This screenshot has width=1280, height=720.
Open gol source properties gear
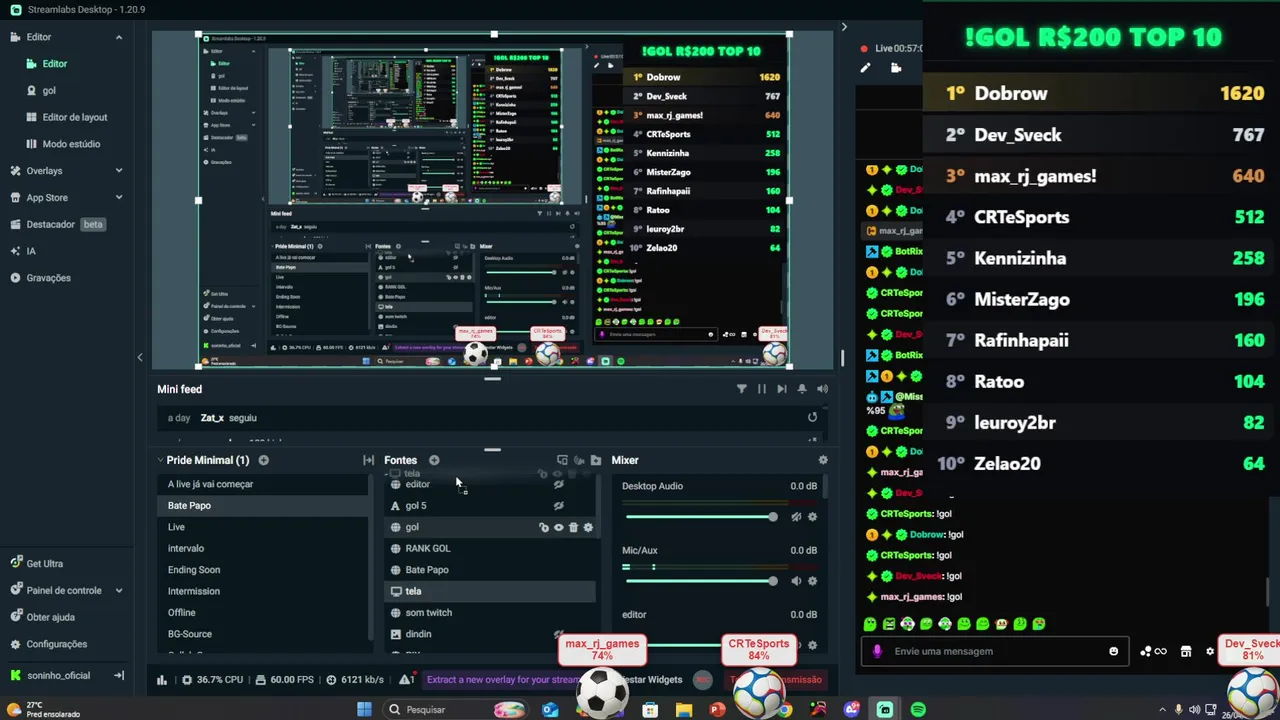click(588, 527)
